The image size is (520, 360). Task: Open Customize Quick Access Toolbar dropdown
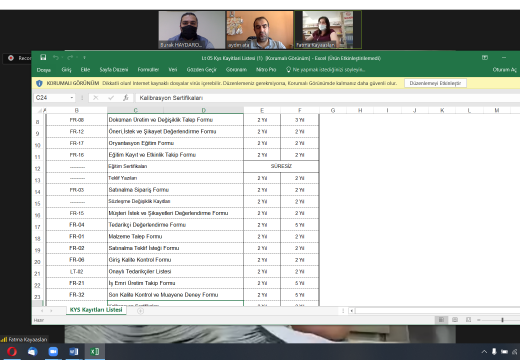pyautogui.click(x=84, y=58)
